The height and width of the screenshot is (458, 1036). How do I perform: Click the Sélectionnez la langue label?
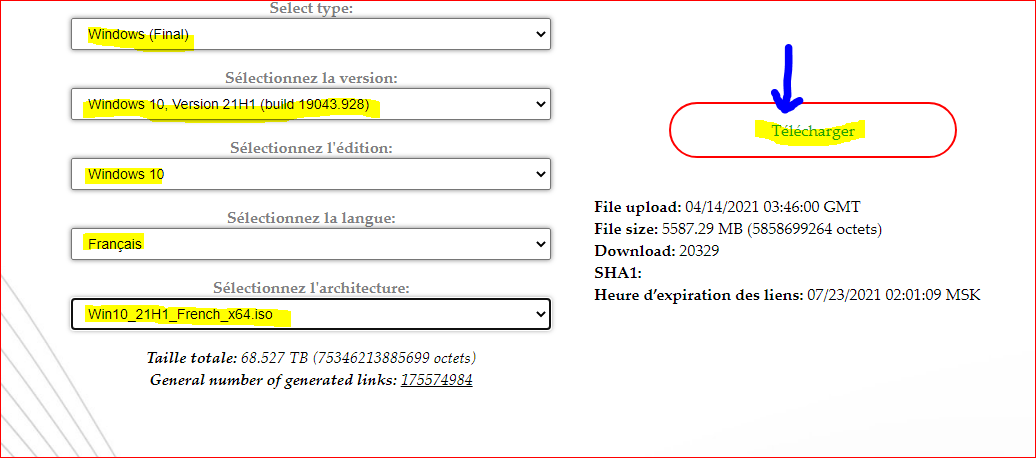coord(311,217)
